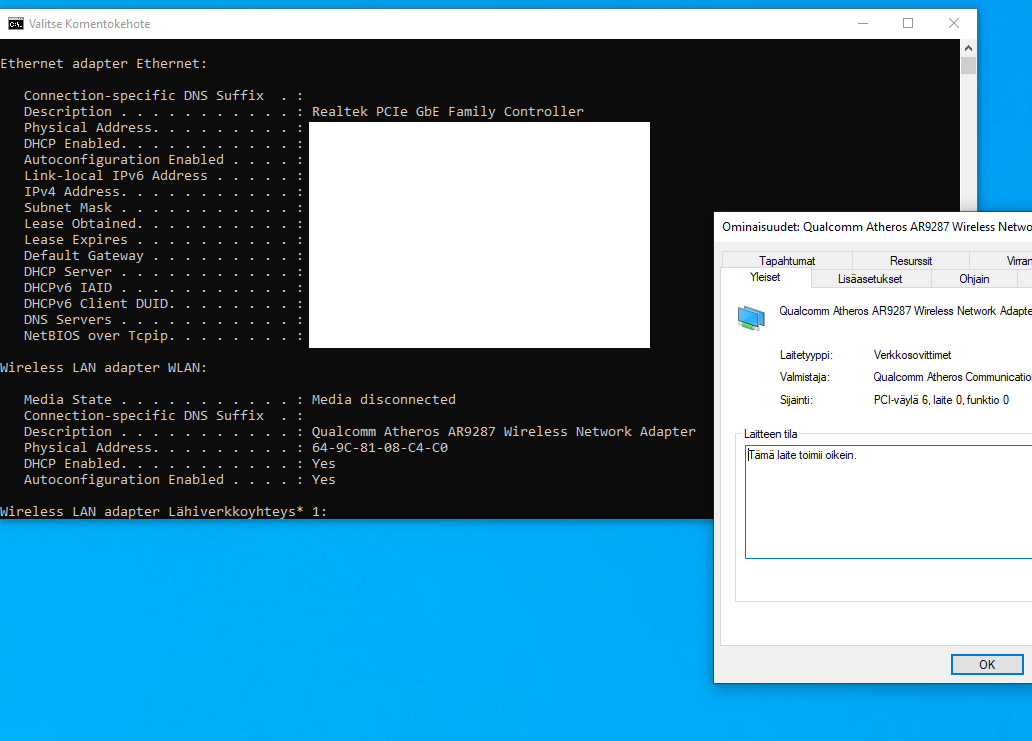Click the console scroll-down arrow
The image size is (1032, 741).
pos(967,510)
